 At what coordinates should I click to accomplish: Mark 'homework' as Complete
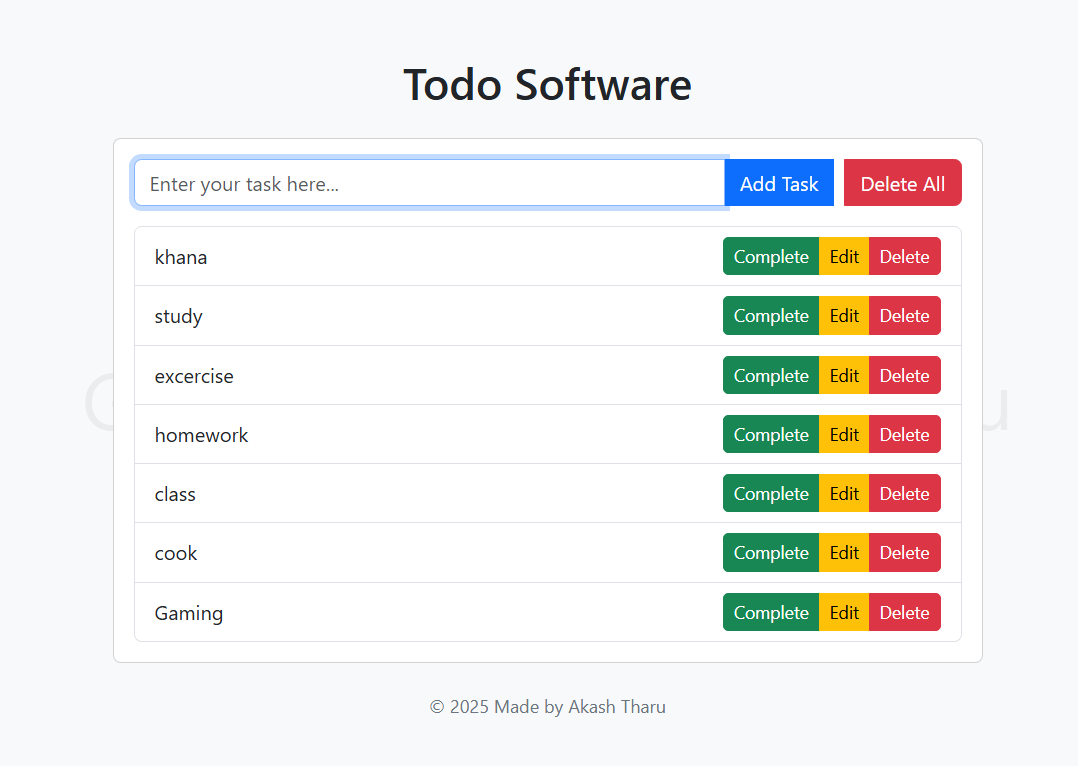click(770, 434)
